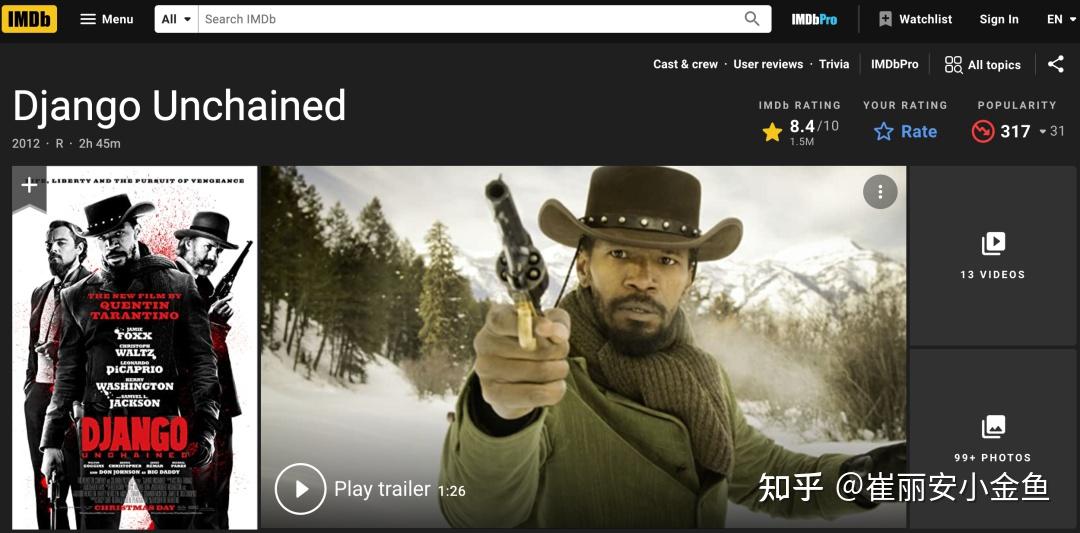Open the share icon
This screenshot has height=533, width=1080.
click(1055, 64)
